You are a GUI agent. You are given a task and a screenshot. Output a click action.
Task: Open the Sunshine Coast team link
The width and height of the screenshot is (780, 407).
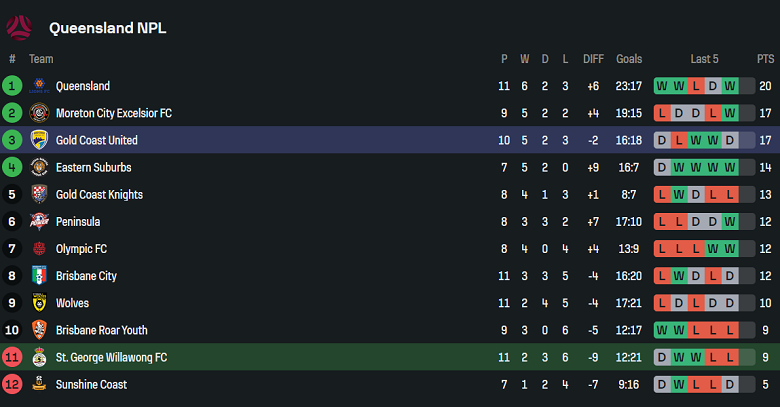pyautogui.click(x=91, y=384)
